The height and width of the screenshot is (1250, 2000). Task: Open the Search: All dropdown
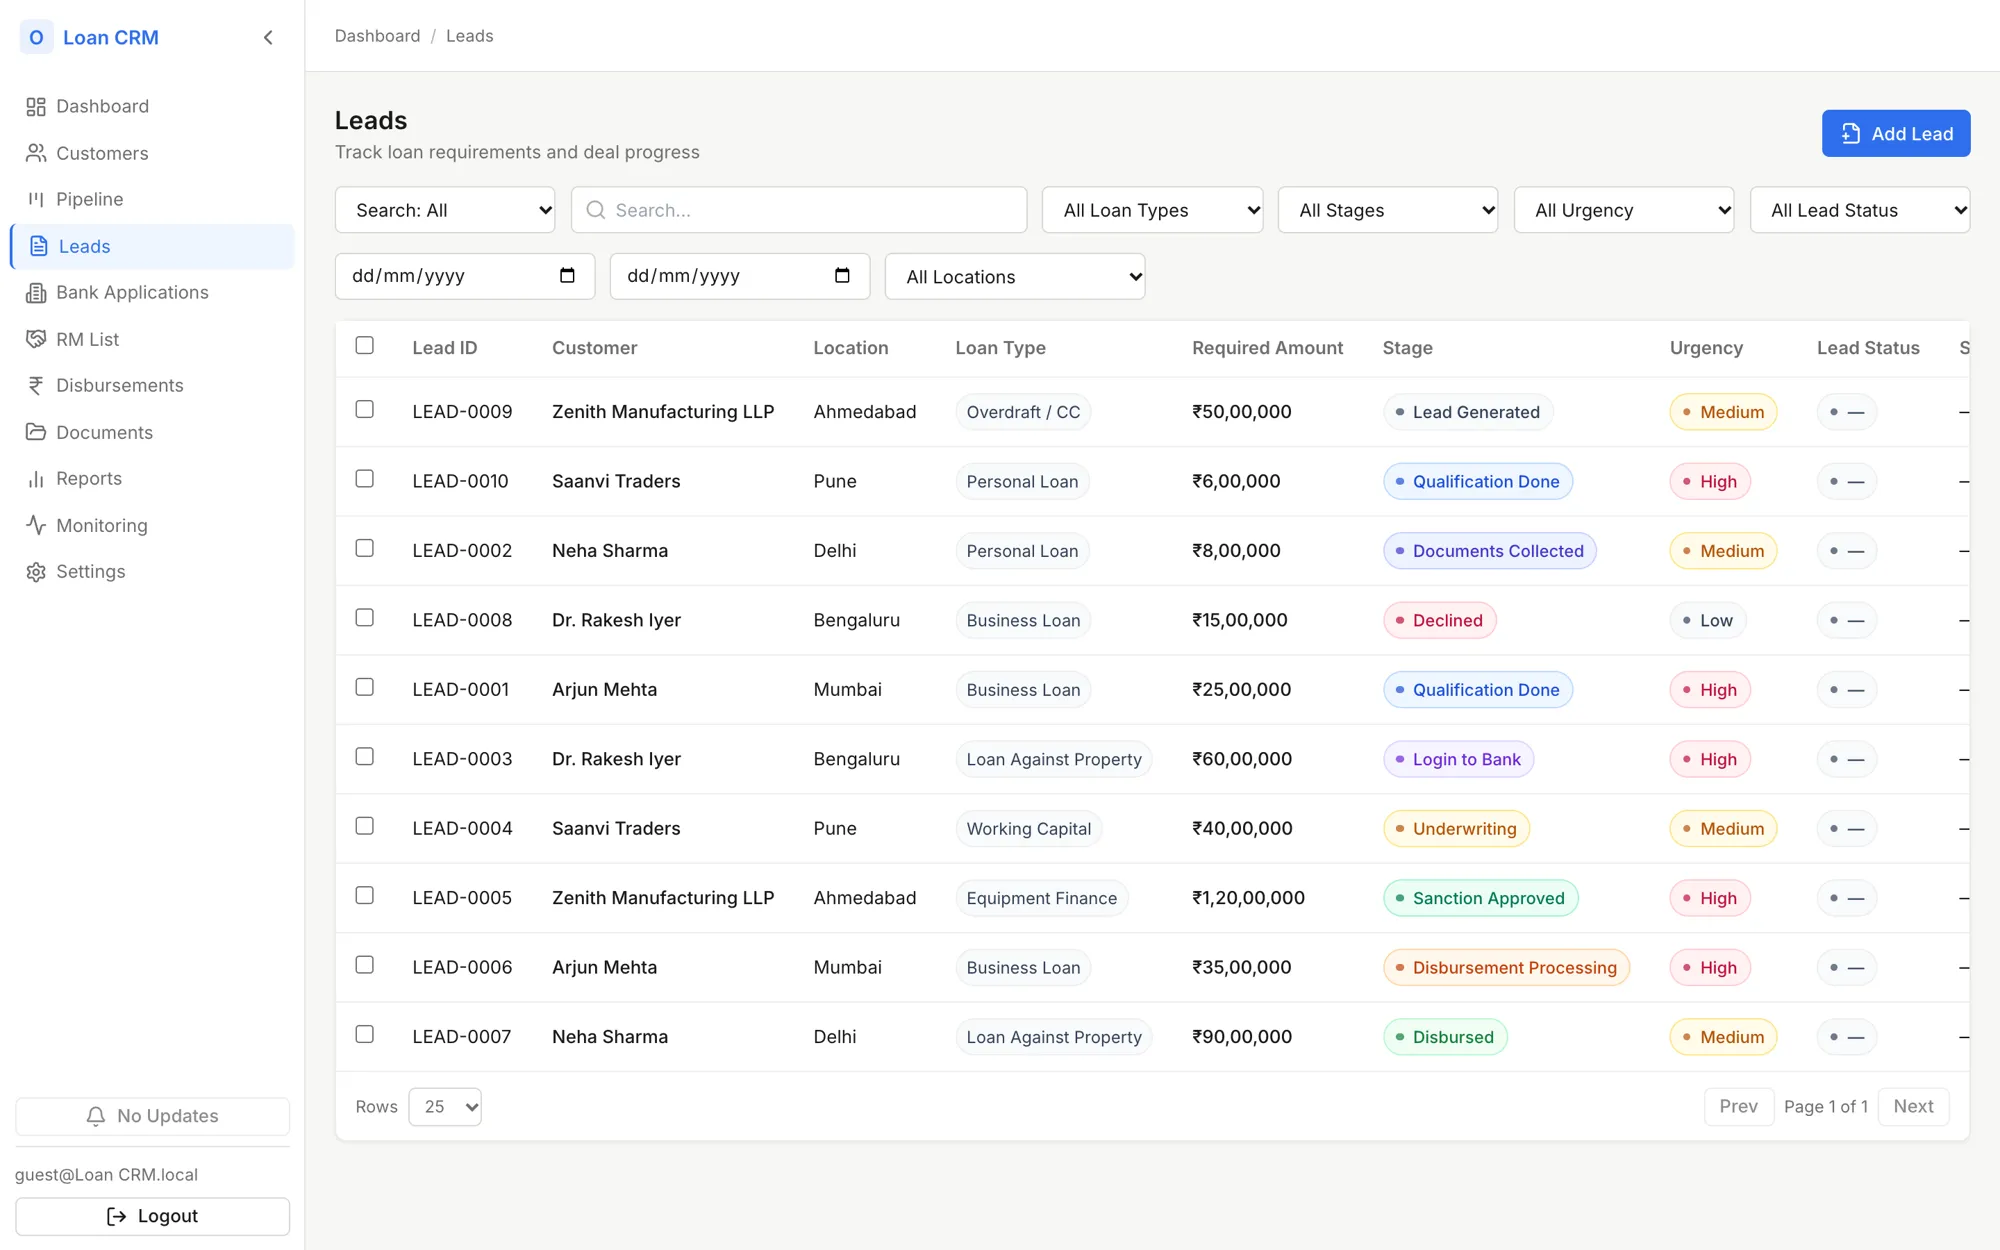pos(445,210)
